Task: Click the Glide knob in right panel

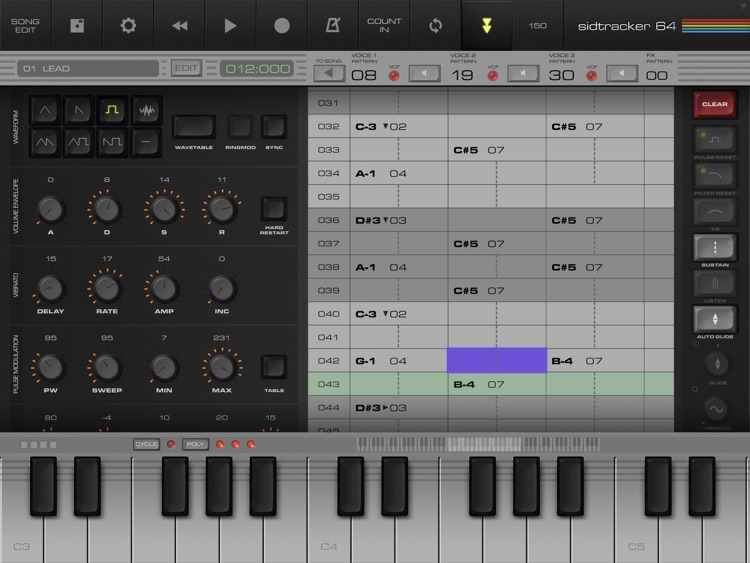Action: 717,364
